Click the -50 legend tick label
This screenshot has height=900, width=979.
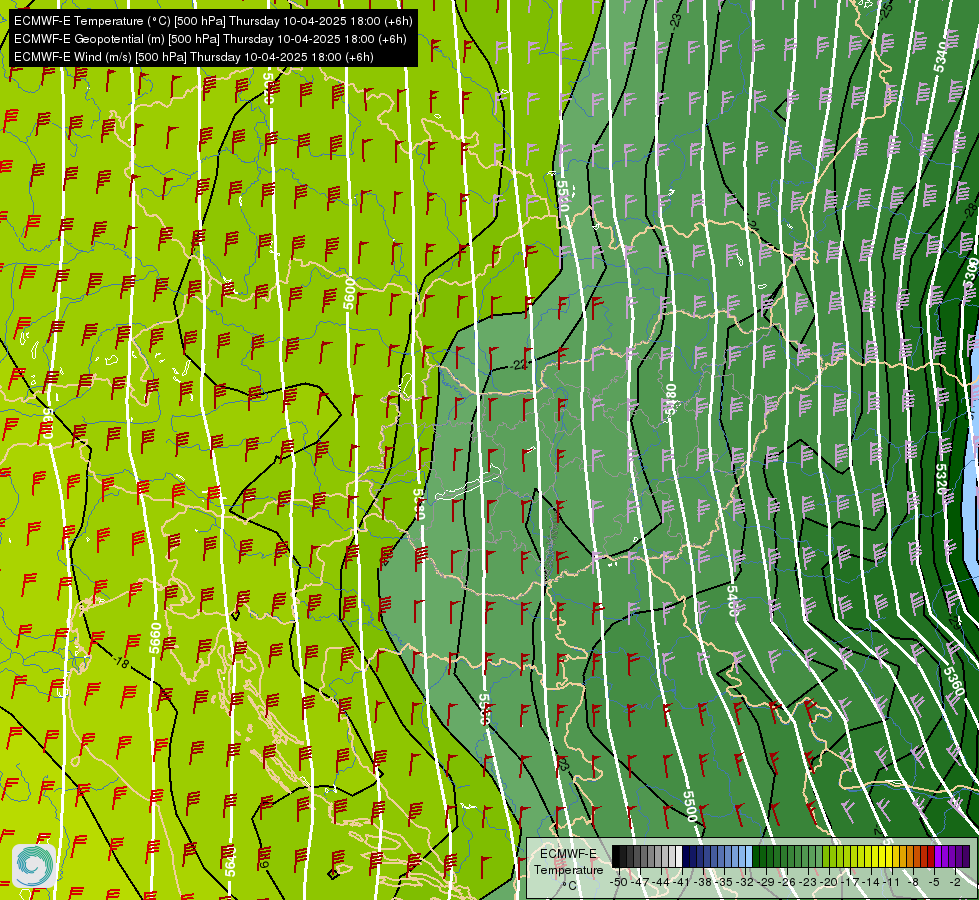pyautogui.click(x=619, y=883)
